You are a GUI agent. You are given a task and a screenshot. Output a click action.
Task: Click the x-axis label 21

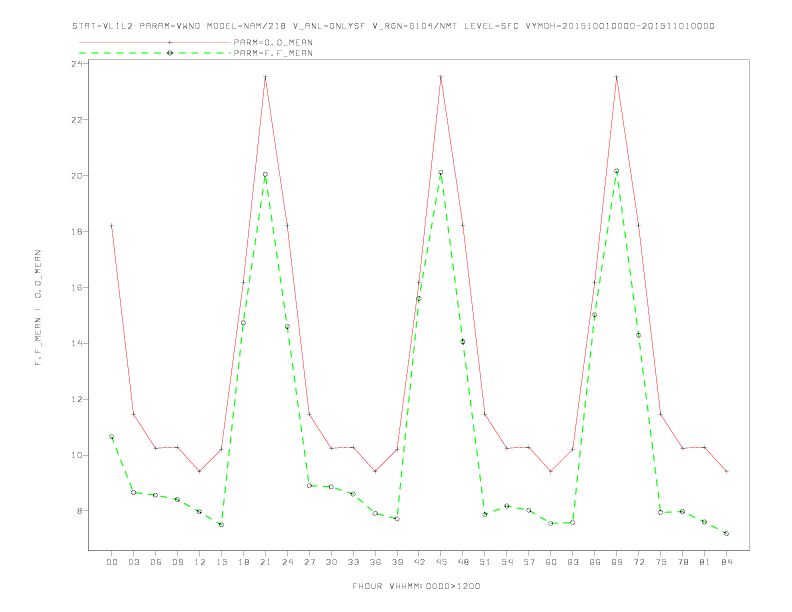[265, 562]
